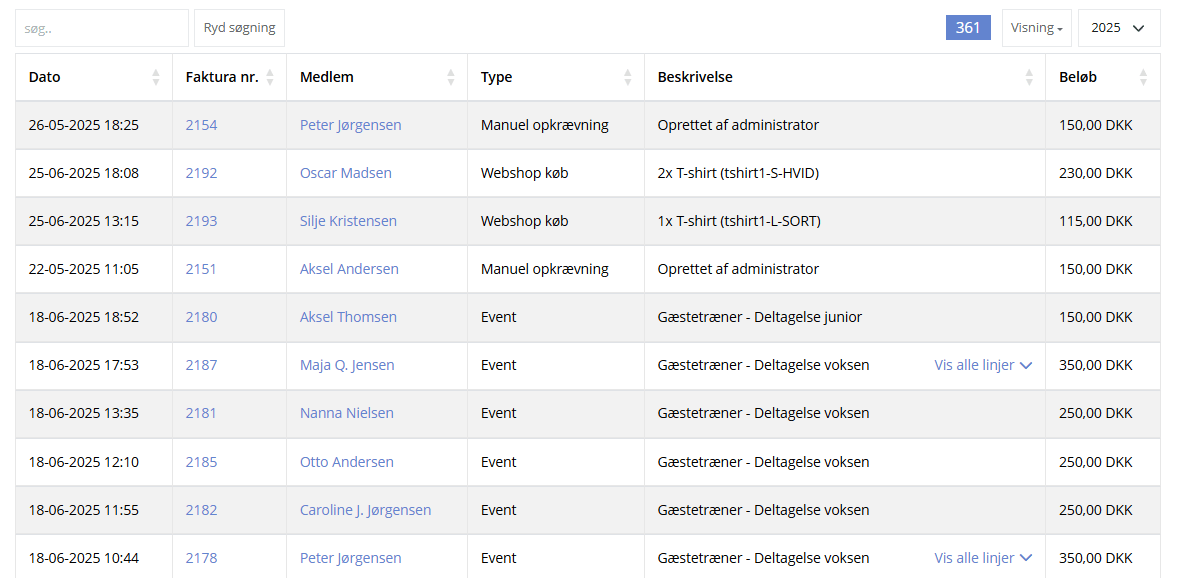Image resolution: width=1177 pixels, height=578 pixels.
Task: Open member Caroline J. Jørgensen
Action: pos(366,510)
